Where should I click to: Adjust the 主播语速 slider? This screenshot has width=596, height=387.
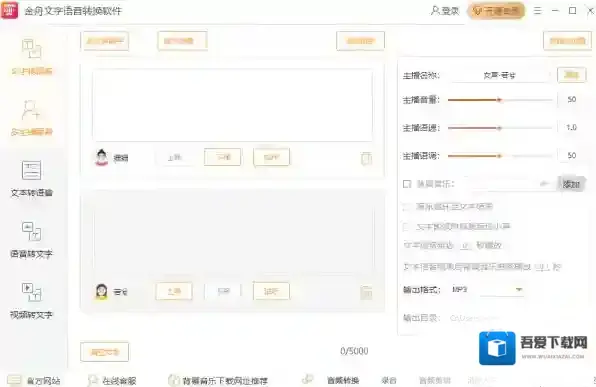tap(500, 128)
